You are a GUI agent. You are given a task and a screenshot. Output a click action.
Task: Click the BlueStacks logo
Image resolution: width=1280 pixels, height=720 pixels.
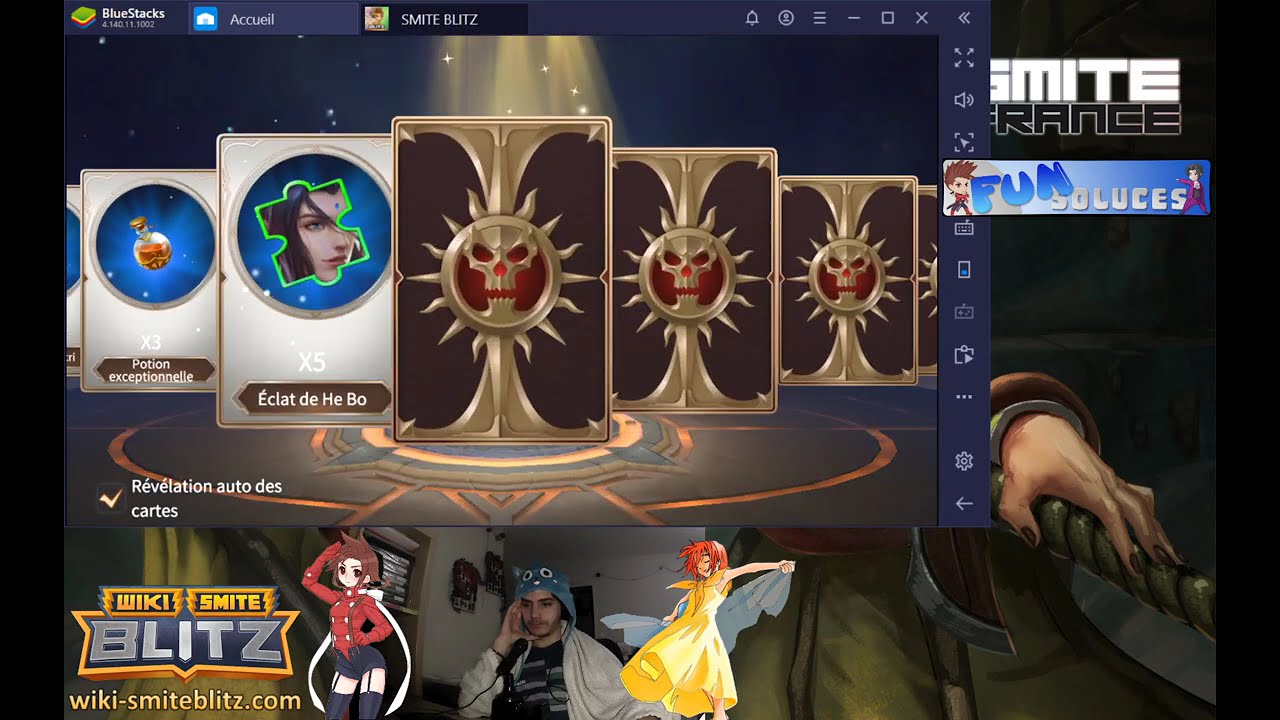pyautogui.click(x=83, y=18)
